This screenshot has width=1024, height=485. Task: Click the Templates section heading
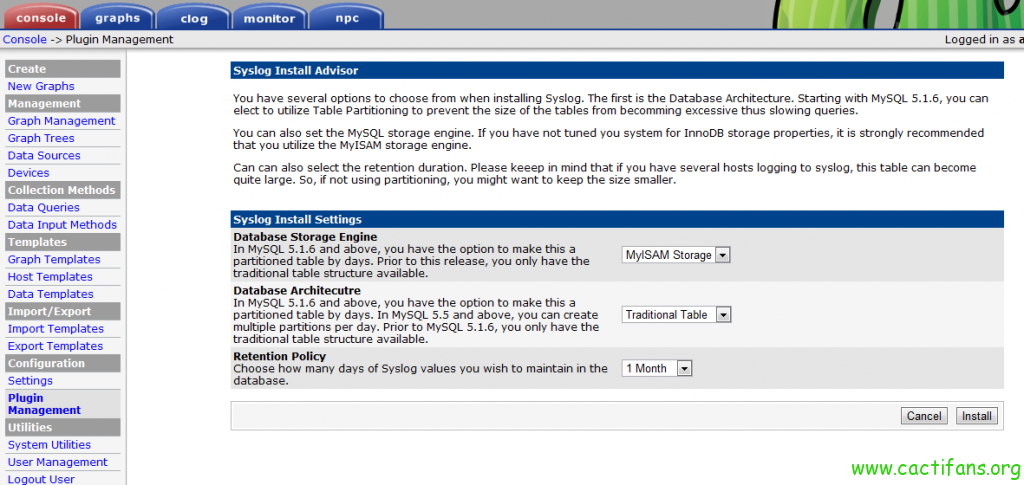click(x=63, y=242)
